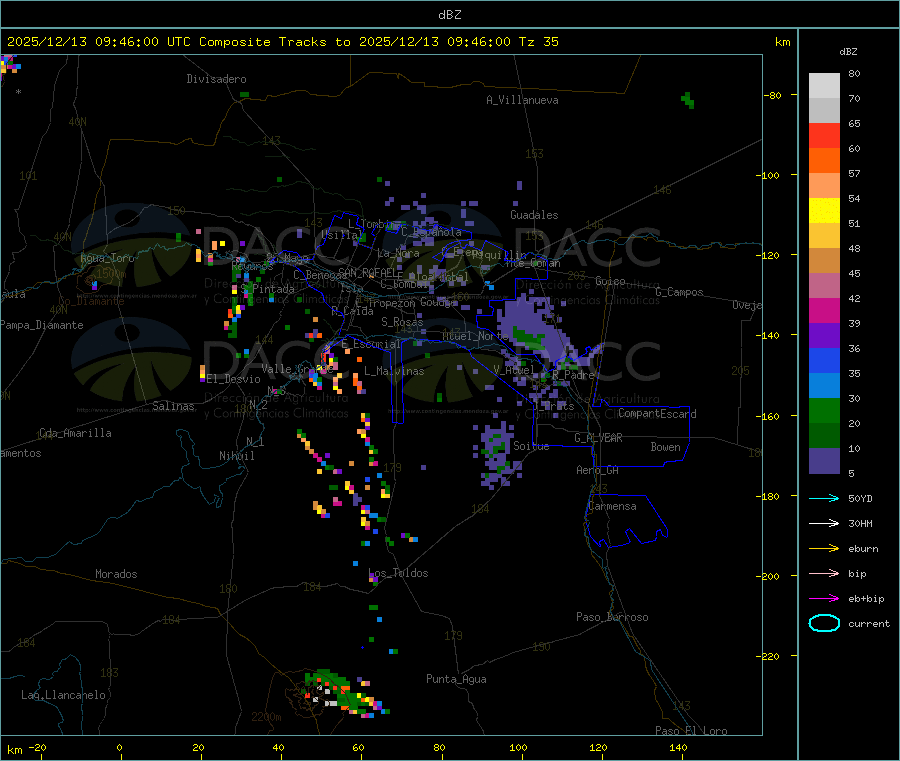The height and width of the screenshot is (761, 900).
Task: Click the Paso_El_Loro label
Action: [692, 731]
